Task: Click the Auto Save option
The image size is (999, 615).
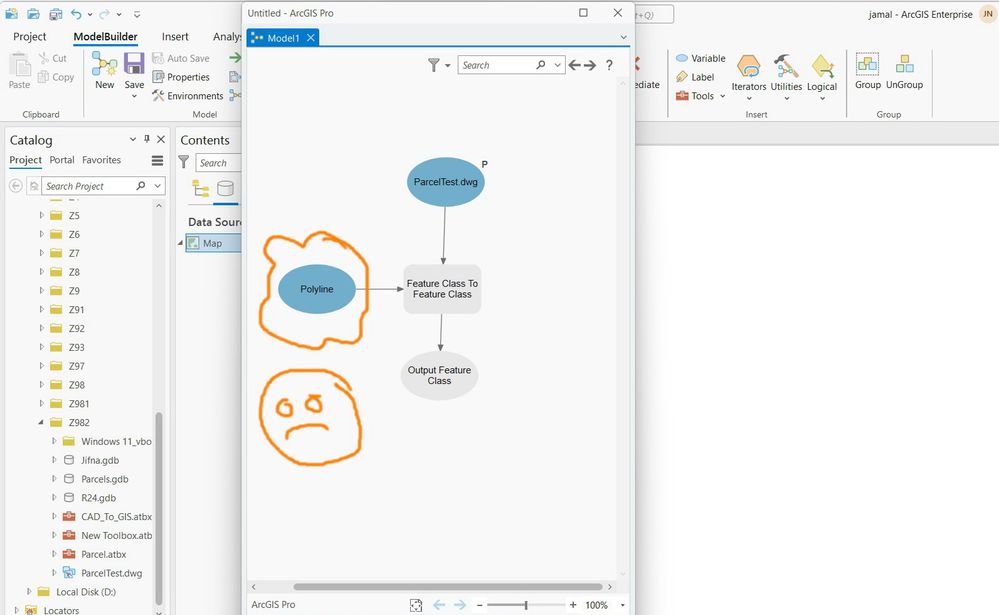Action: point(181,58)
